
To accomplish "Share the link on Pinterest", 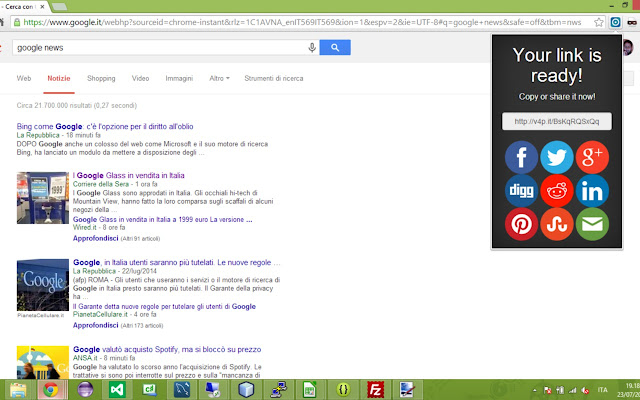I will [x=521, y=224].
